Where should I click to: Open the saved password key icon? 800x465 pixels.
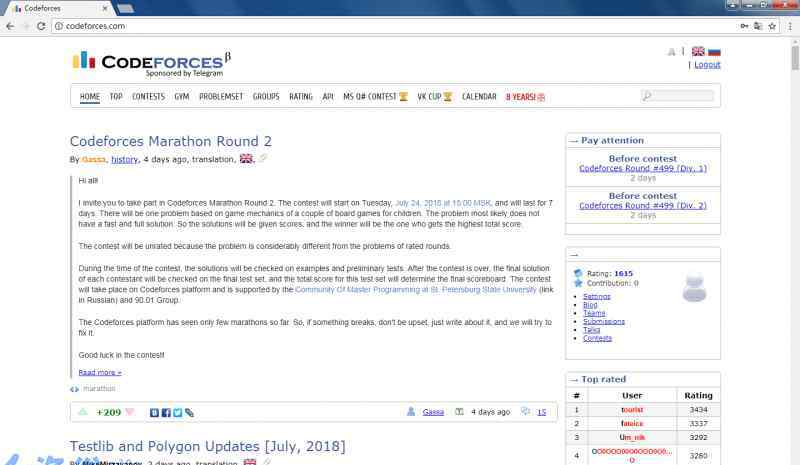coord(744,26)
